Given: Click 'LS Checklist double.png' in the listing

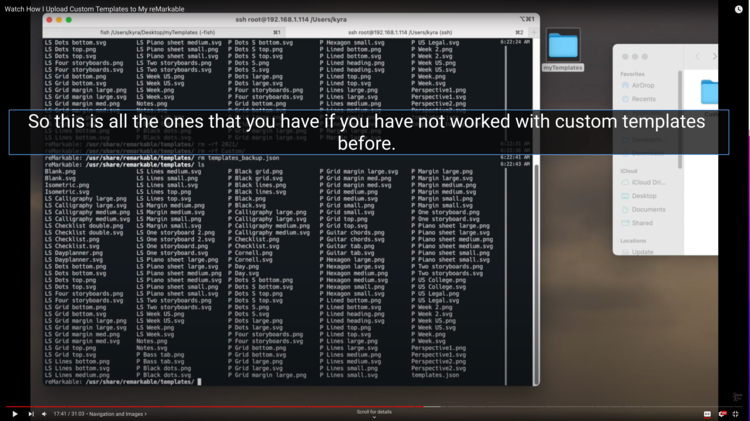Looking at the screenshot, I should (84, 226).
